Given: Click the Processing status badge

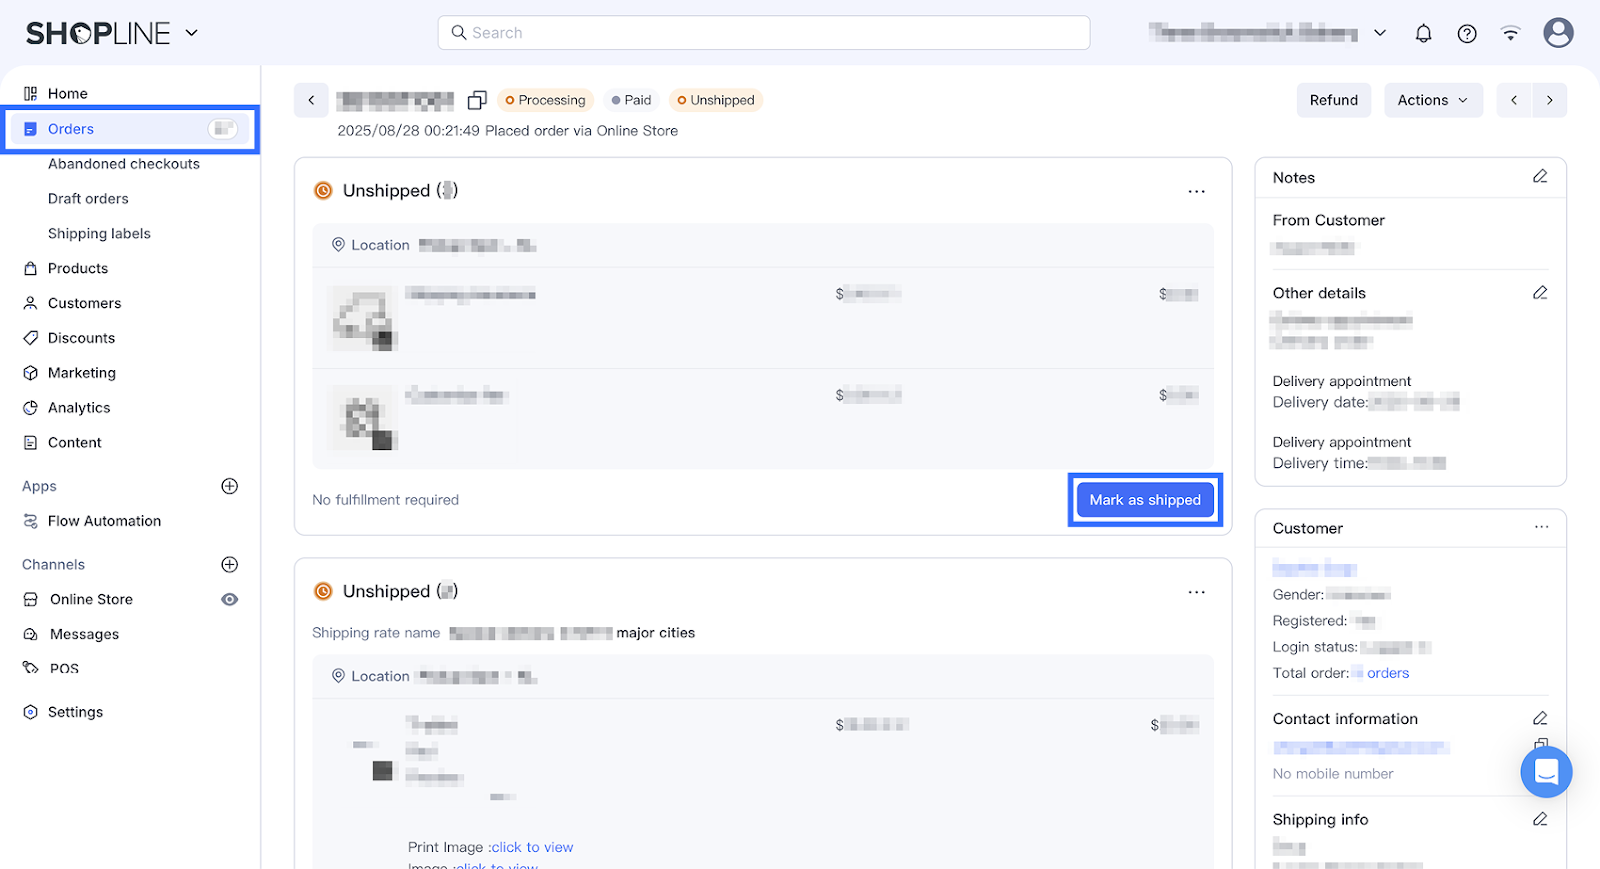Looking at the screenshot, I should click(545, 100).
